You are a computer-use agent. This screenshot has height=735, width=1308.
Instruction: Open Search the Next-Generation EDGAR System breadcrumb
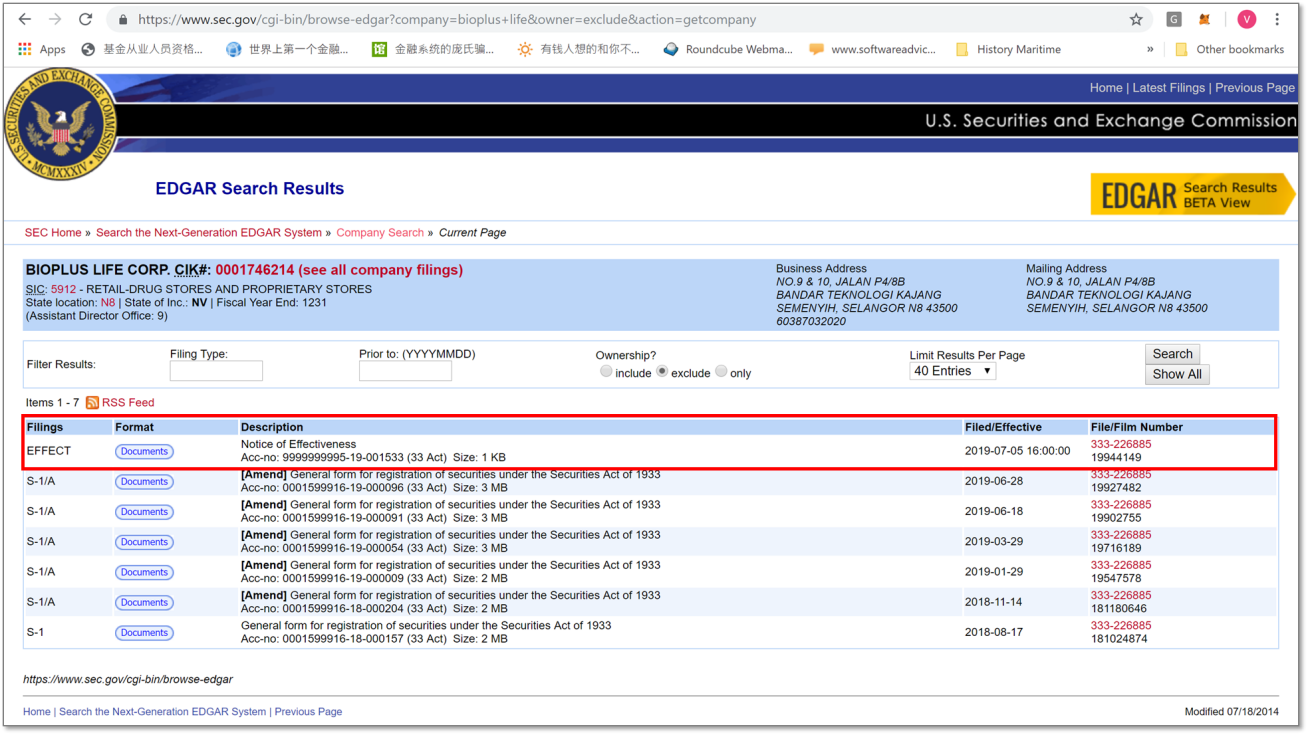pyautogui.click(x=209, y=232)
